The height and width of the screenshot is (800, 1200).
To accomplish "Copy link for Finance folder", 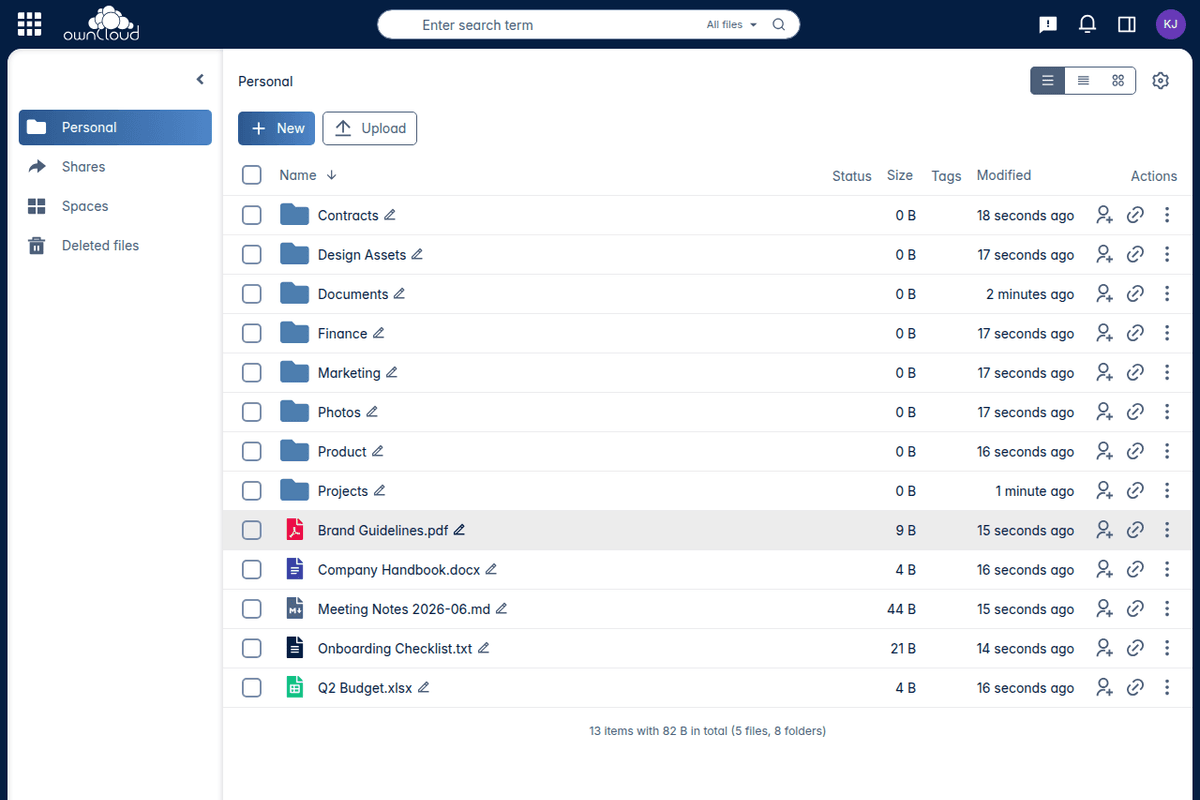I will click(x=1135, y=333).
